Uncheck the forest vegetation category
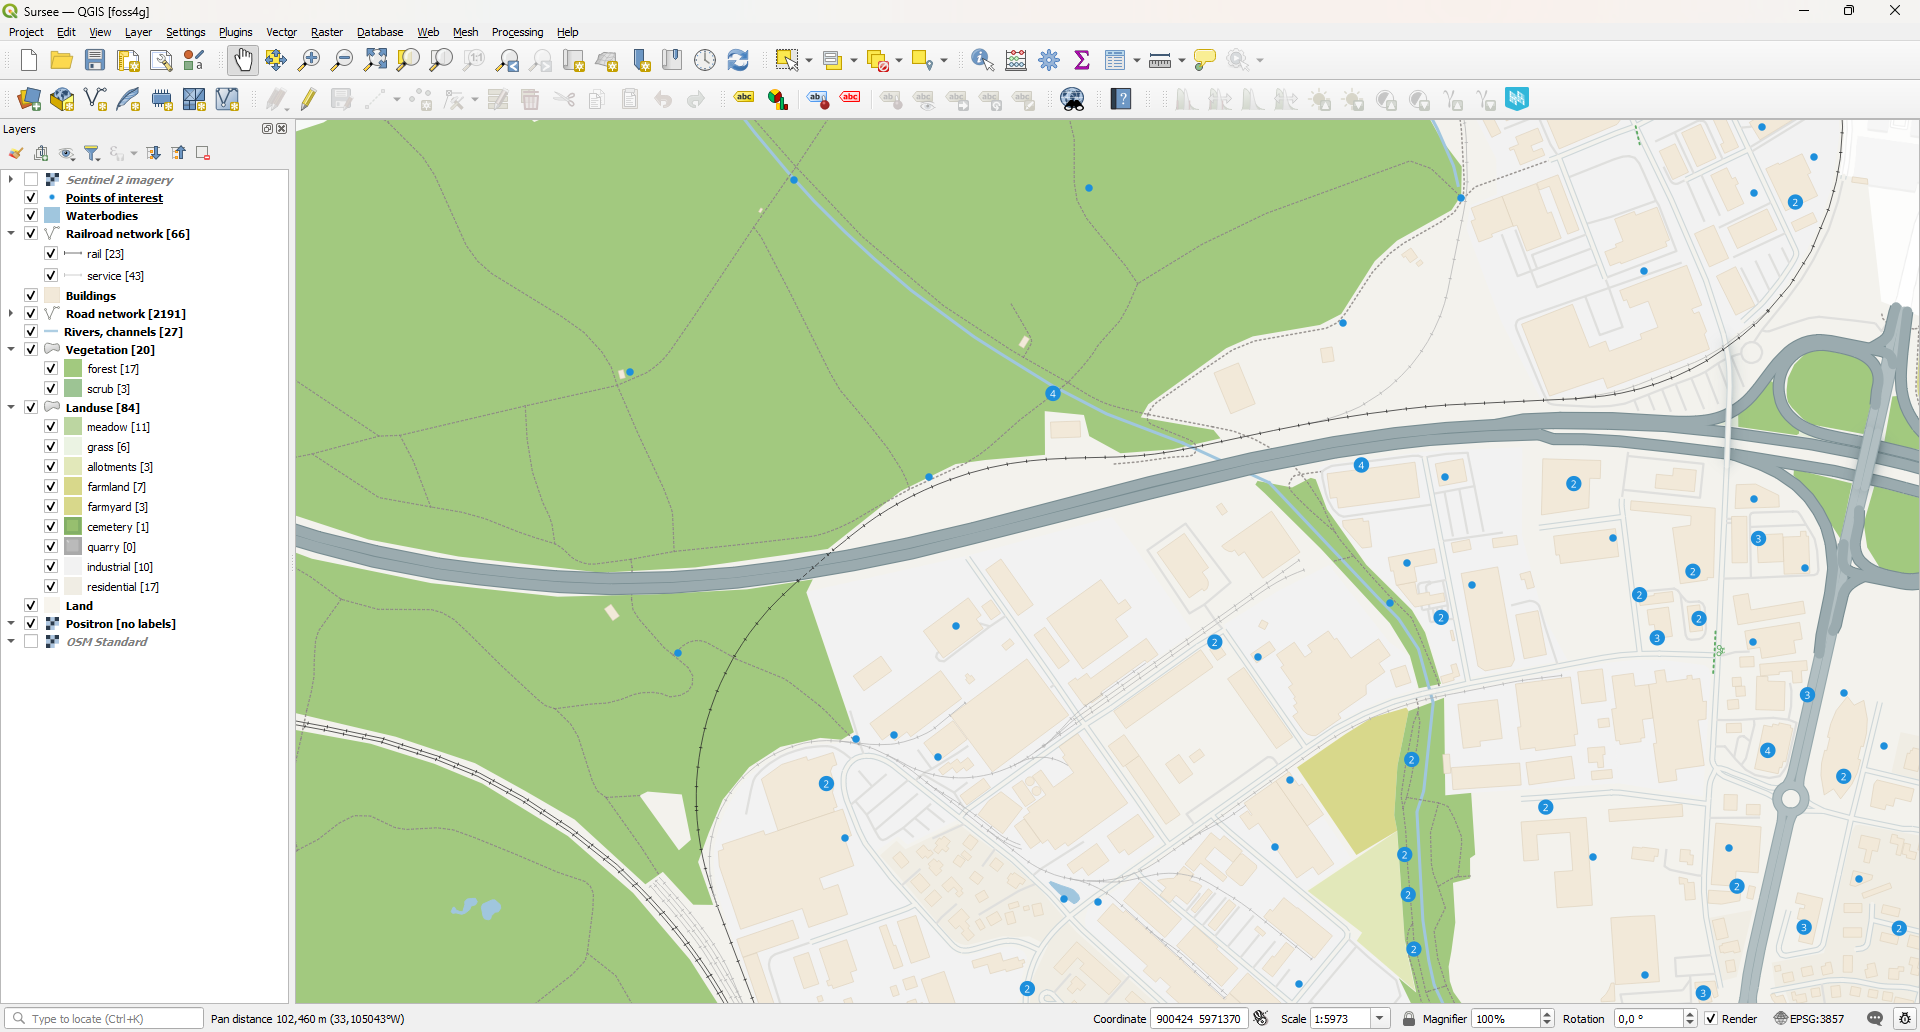The width and height of the screenshot is (1920, 1032). point(51,369)
